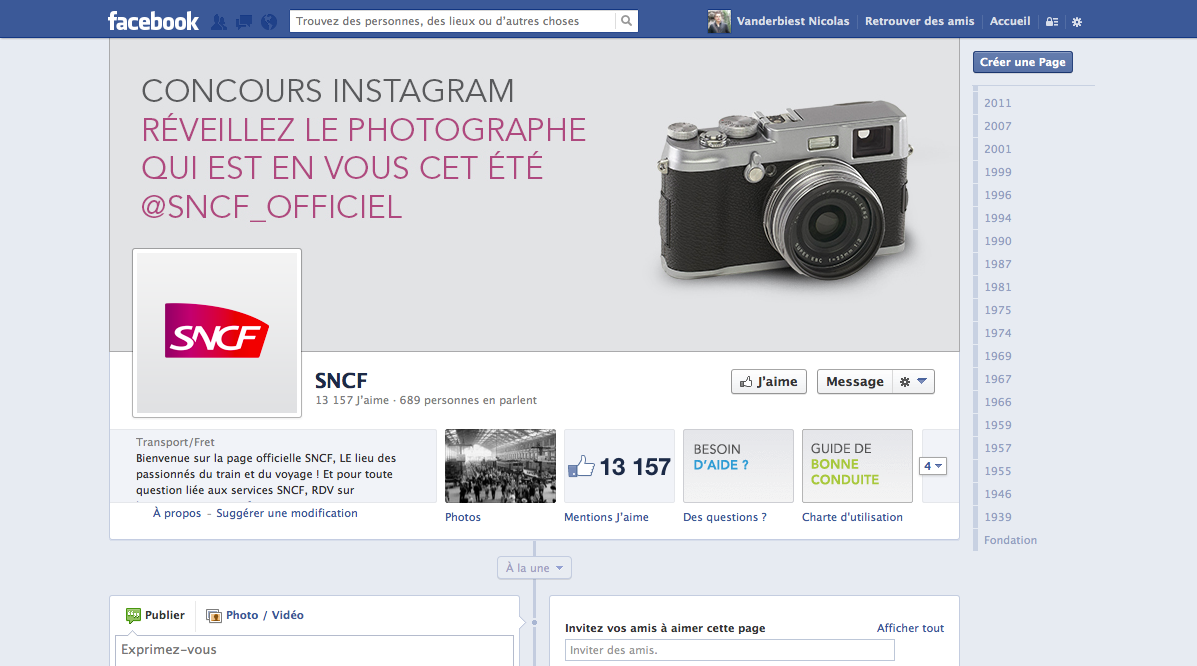Jump to 2001 on timeline
This screenshot has height=666, width=1197.
997,149
